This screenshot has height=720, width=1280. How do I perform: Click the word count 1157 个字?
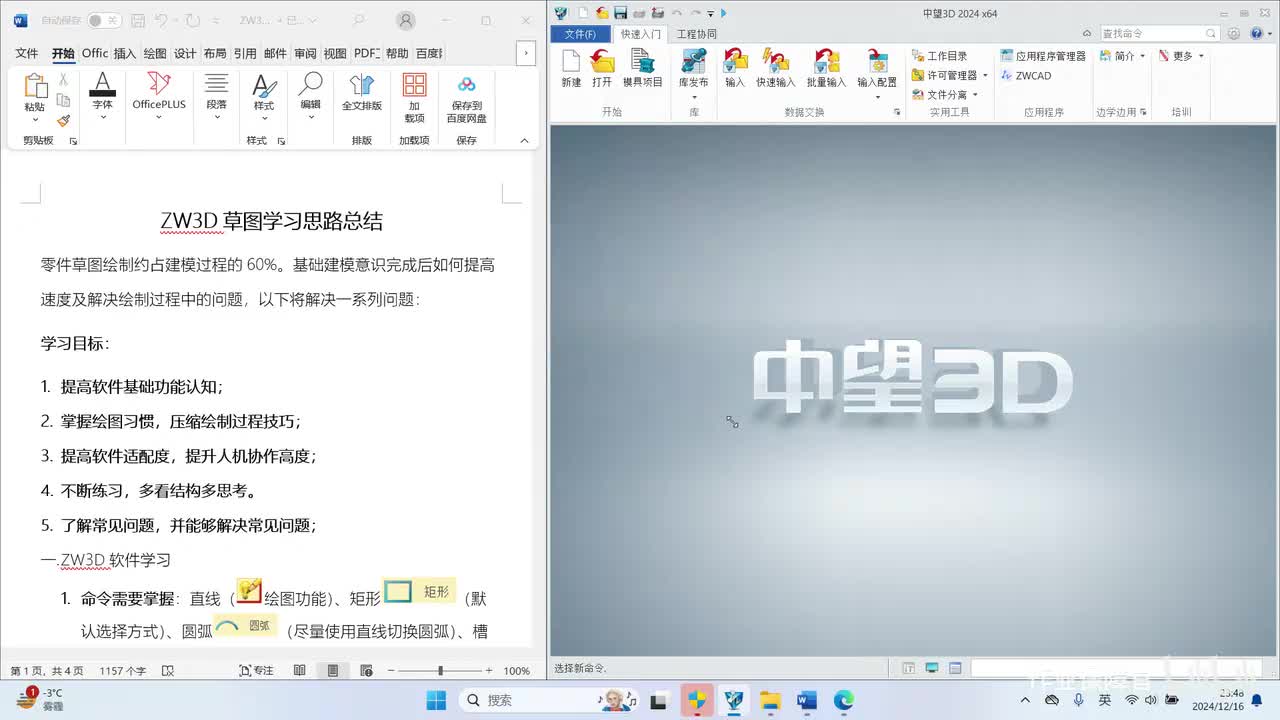point(123,670)
